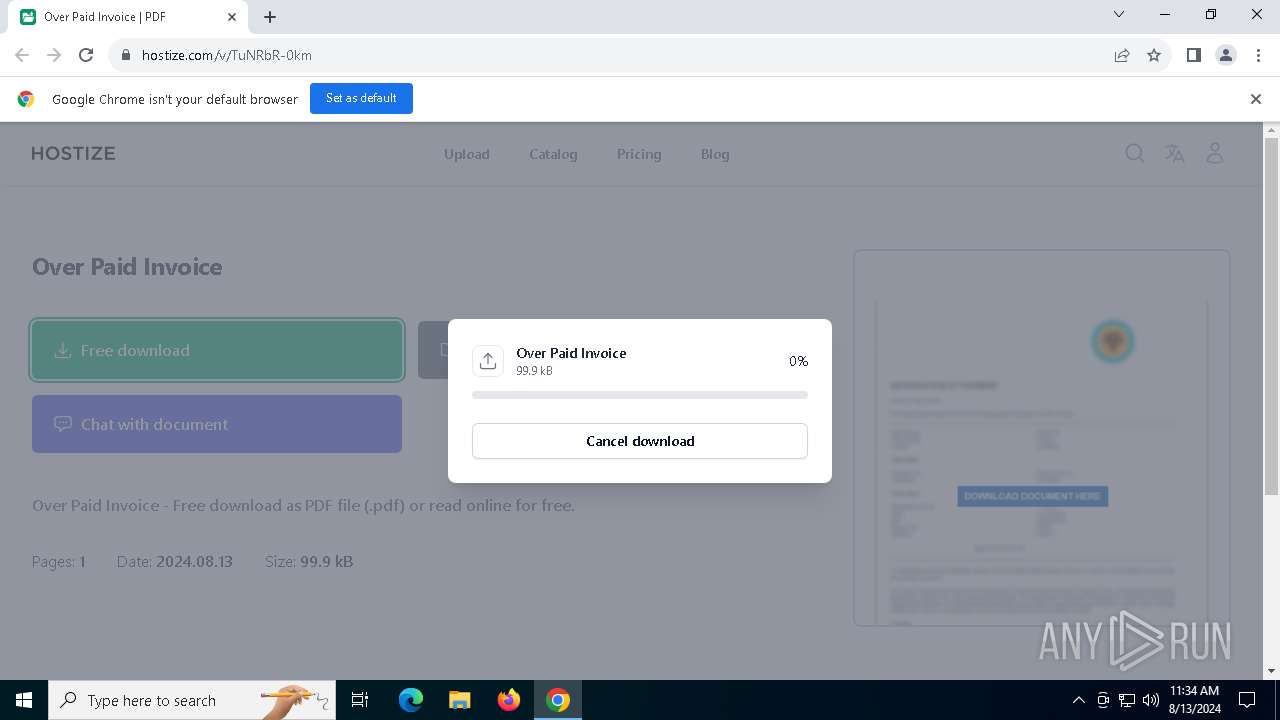This screenshot has height=720, width=1280.
Task: Open the Upload menu item
Action: pyautogui.click(x=467, y=154)
